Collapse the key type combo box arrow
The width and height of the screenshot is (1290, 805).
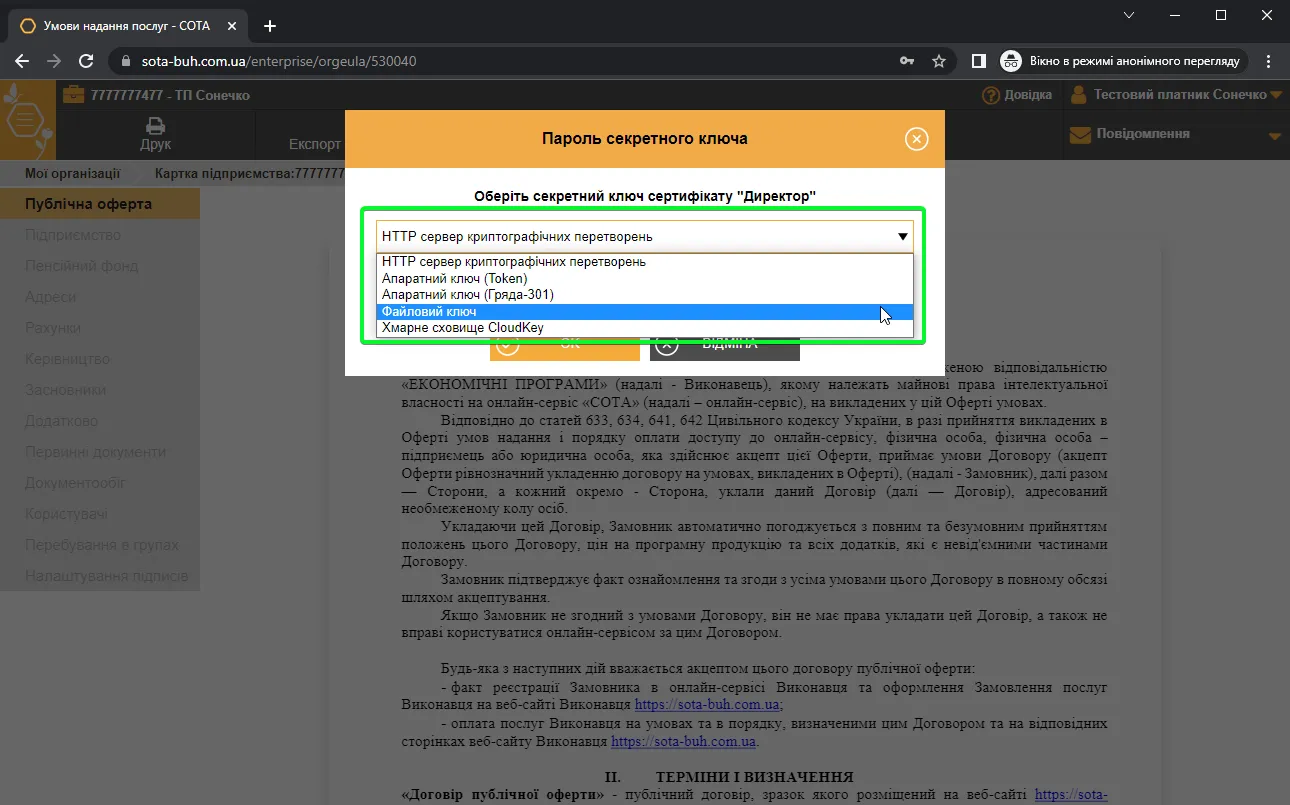click(902, 237)
